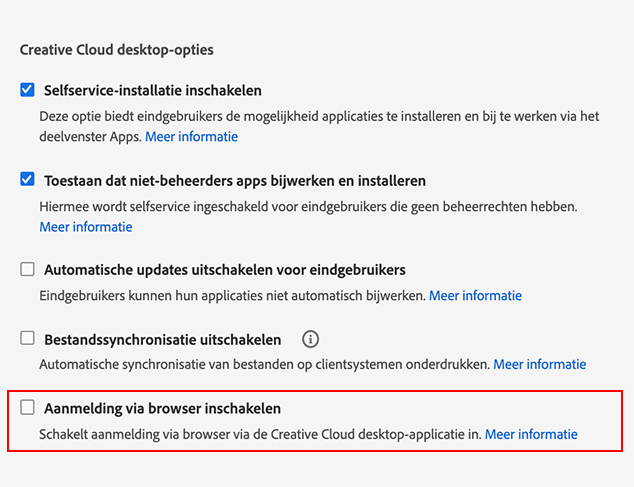Disable the Toestaan dat niet-beheerders checkbox
This screenshot has width=634, height=487.
point(28,181)
